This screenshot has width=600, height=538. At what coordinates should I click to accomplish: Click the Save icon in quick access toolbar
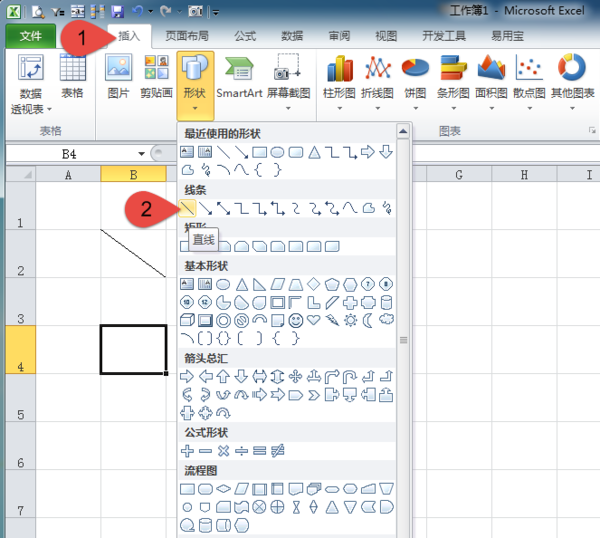(117, 11)
